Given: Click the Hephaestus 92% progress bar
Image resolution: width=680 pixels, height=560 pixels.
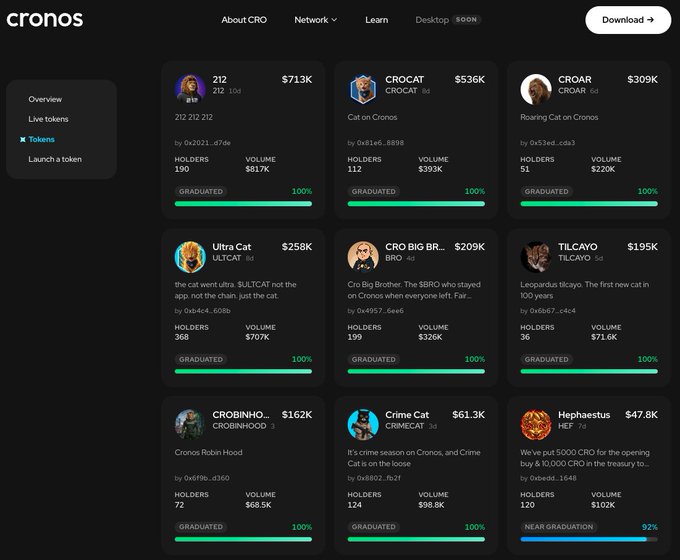Looking at the screenshot, I should (x=589, y=539).
